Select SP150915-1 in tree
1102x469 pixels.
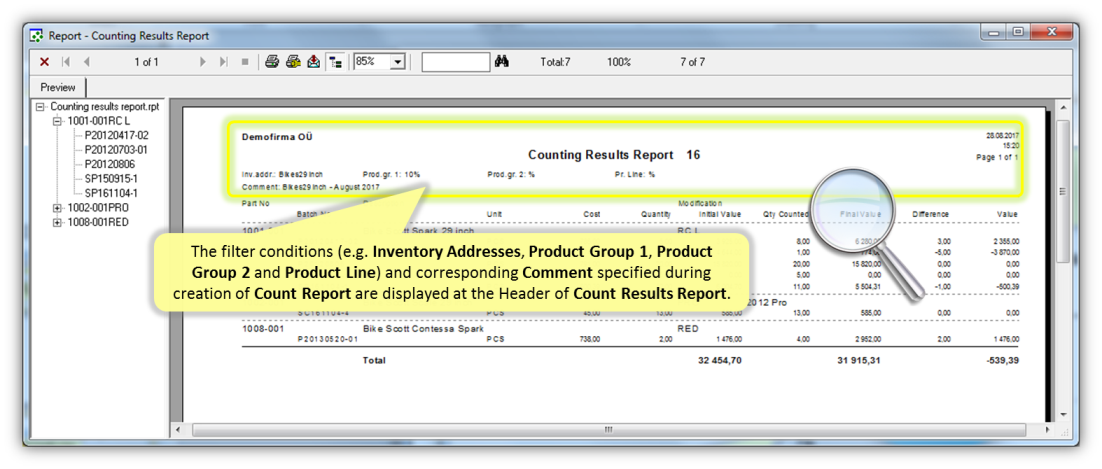coord(111,179)
